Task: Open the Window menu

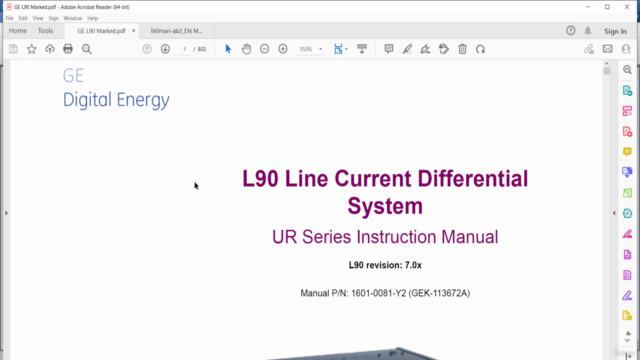Action: (73, 18)
